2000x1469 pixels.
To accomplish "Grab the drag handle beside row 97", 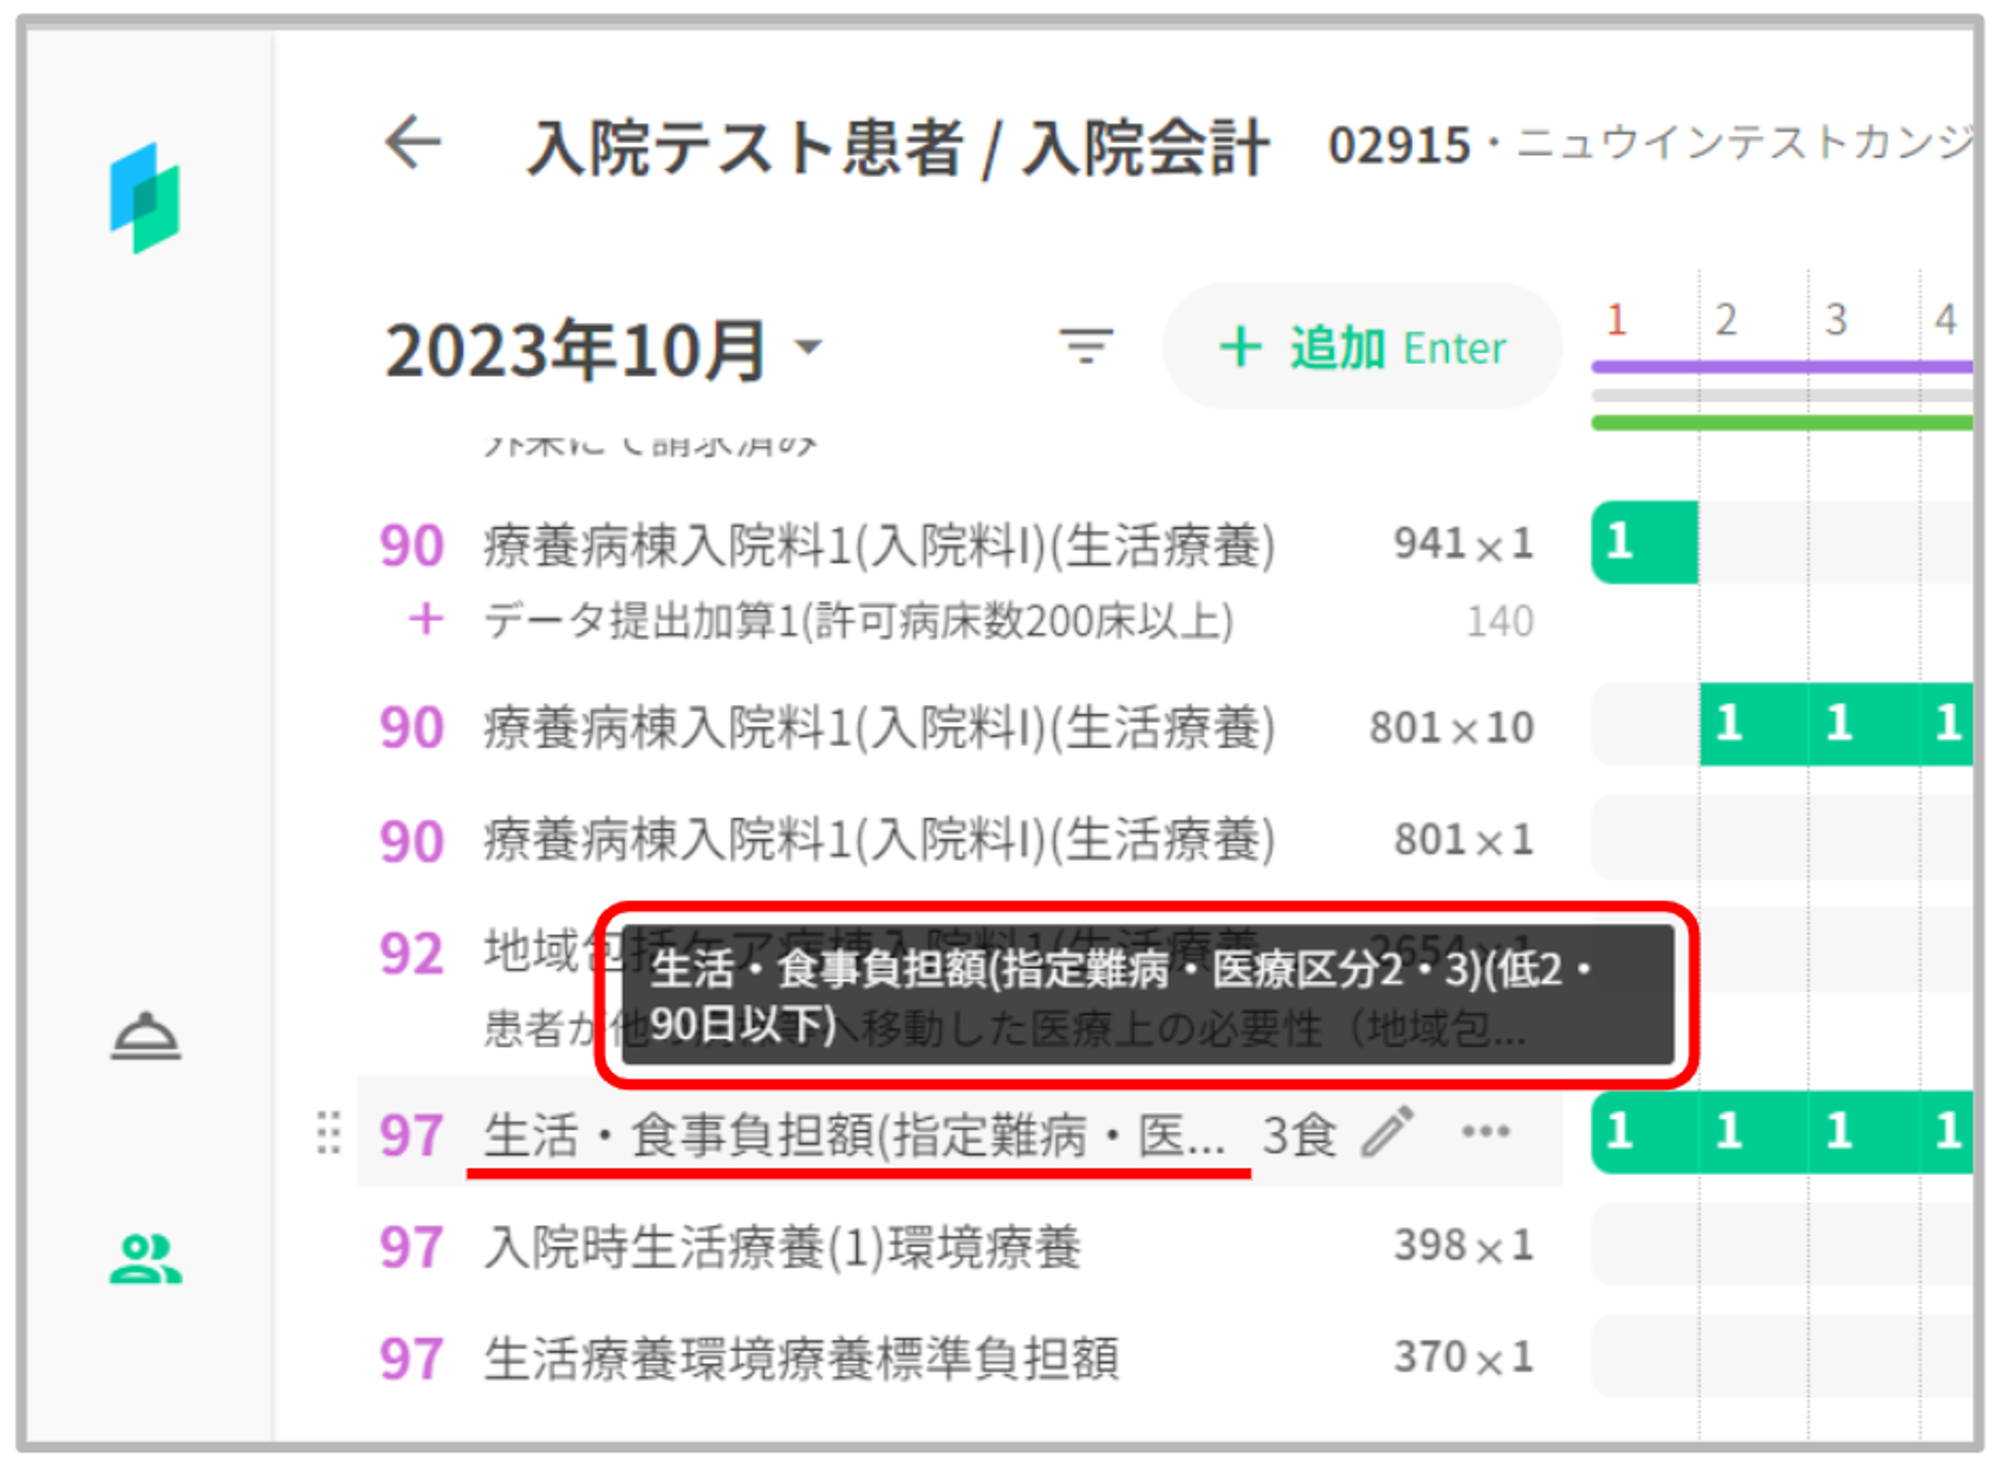I will point(328,1133).
